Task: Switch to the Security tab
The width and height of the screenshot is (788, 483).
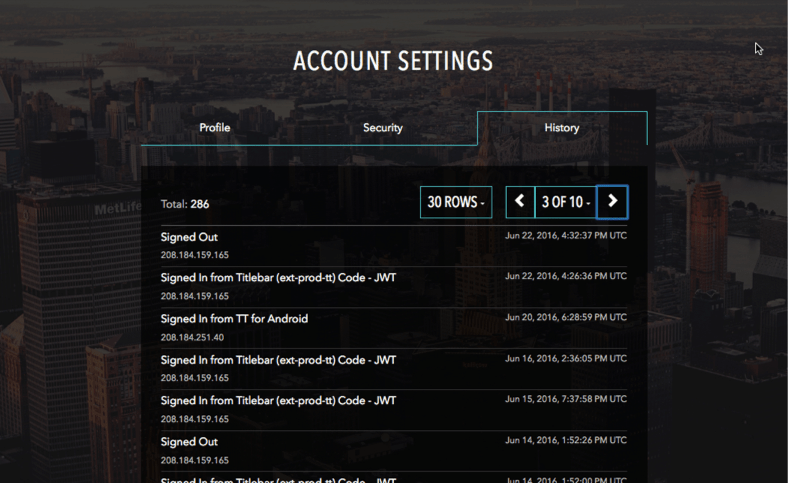Action: (x=383, y=128)
